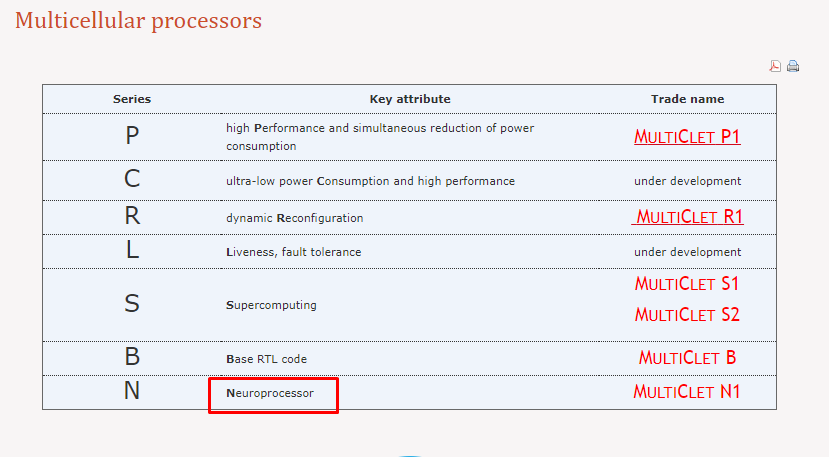Open the MultiClet P1 link

pyautogui.click(x=687, y=137)
